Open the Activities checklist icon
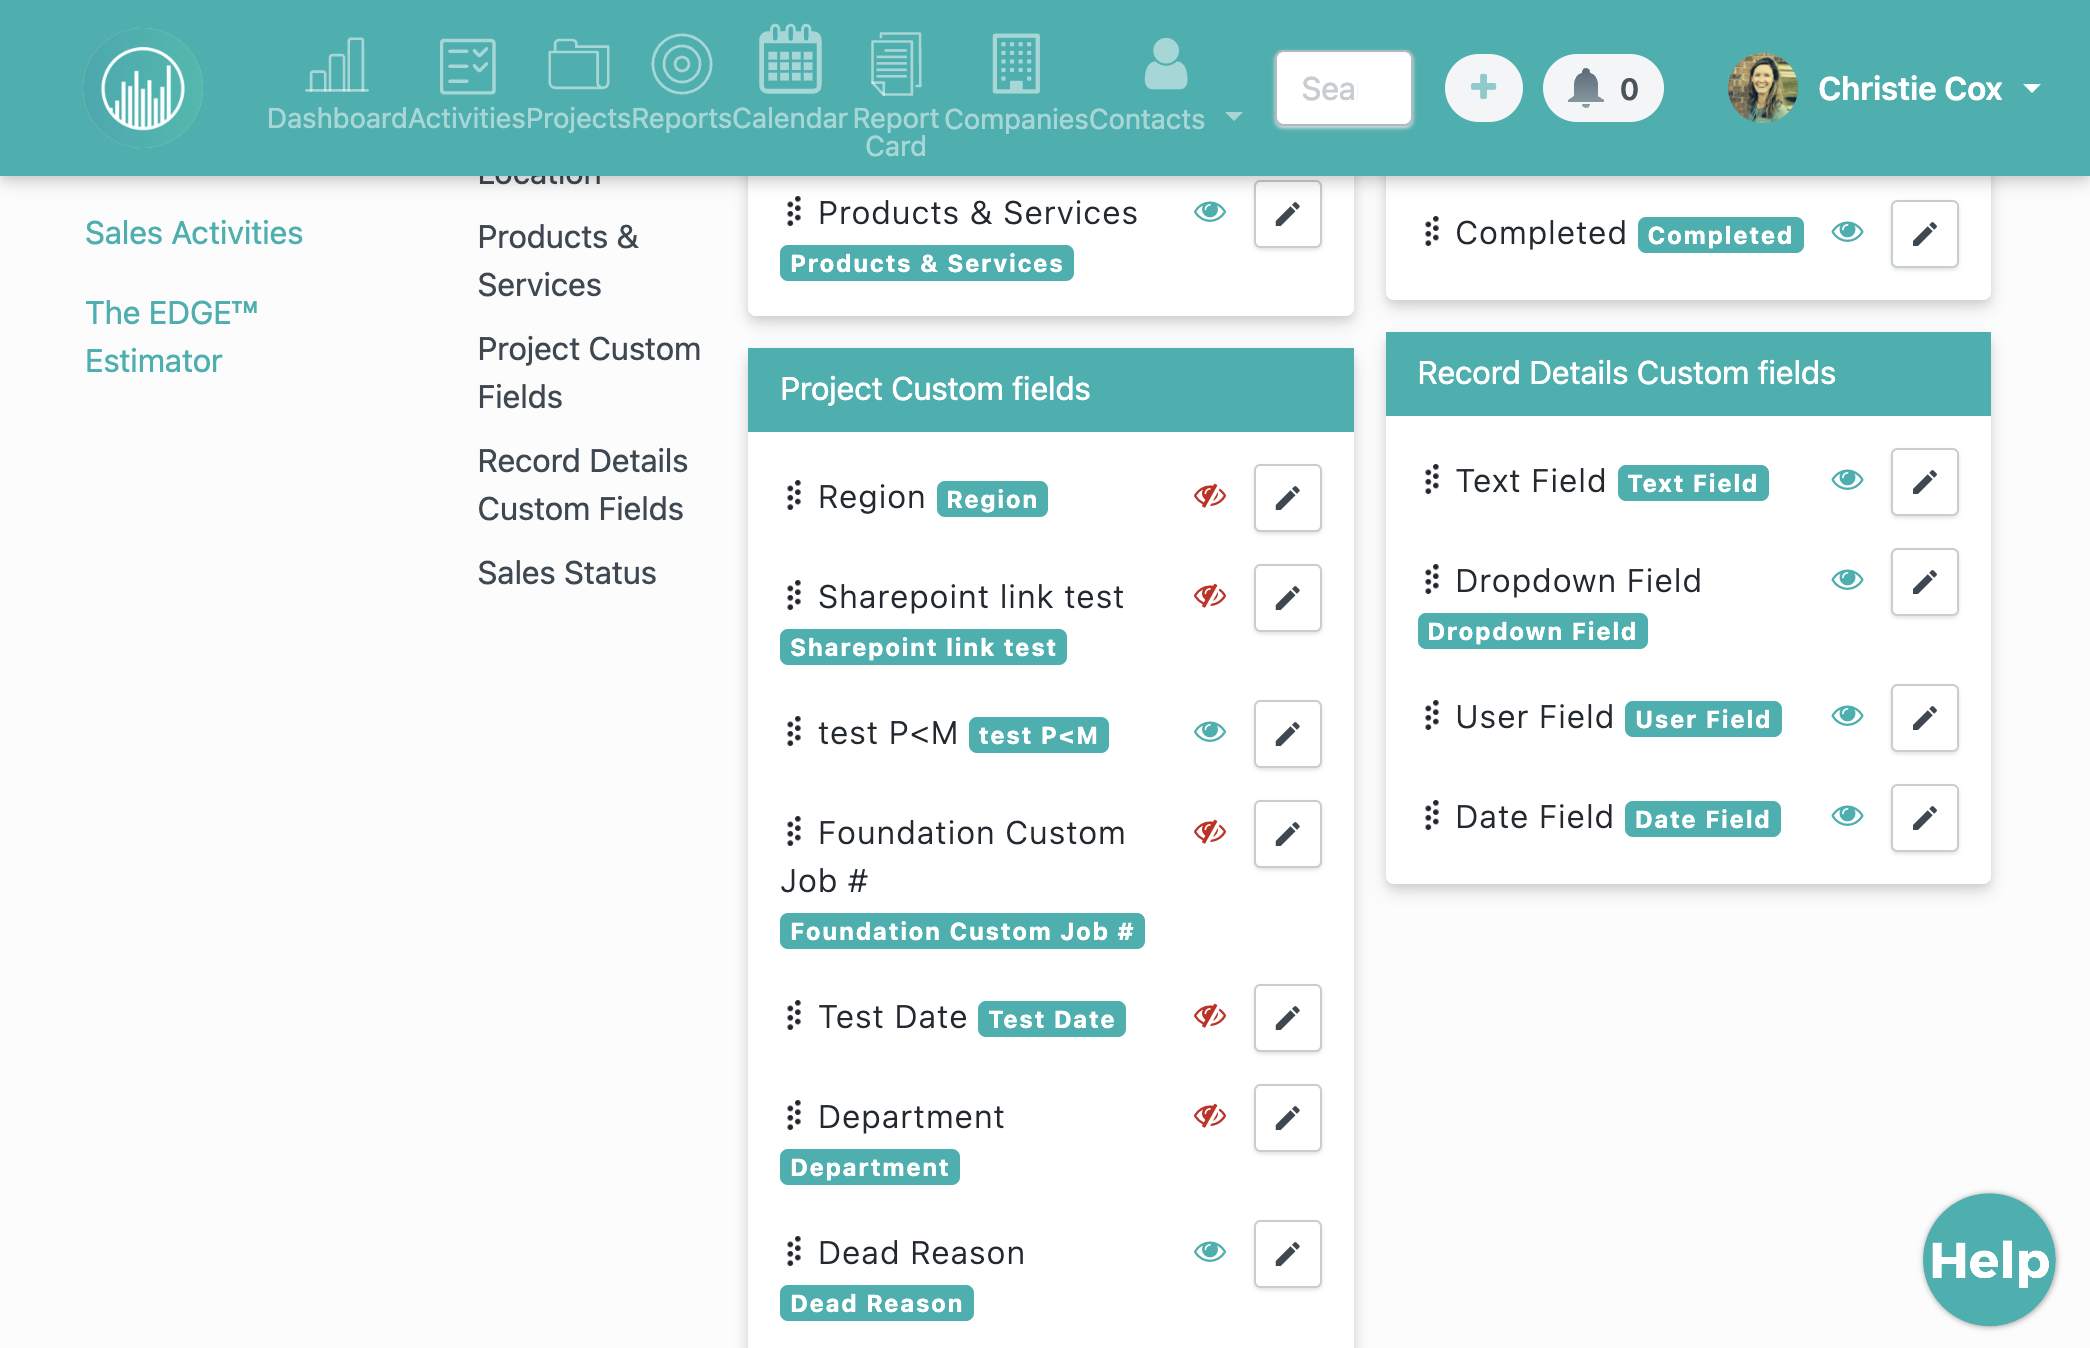 467,66
